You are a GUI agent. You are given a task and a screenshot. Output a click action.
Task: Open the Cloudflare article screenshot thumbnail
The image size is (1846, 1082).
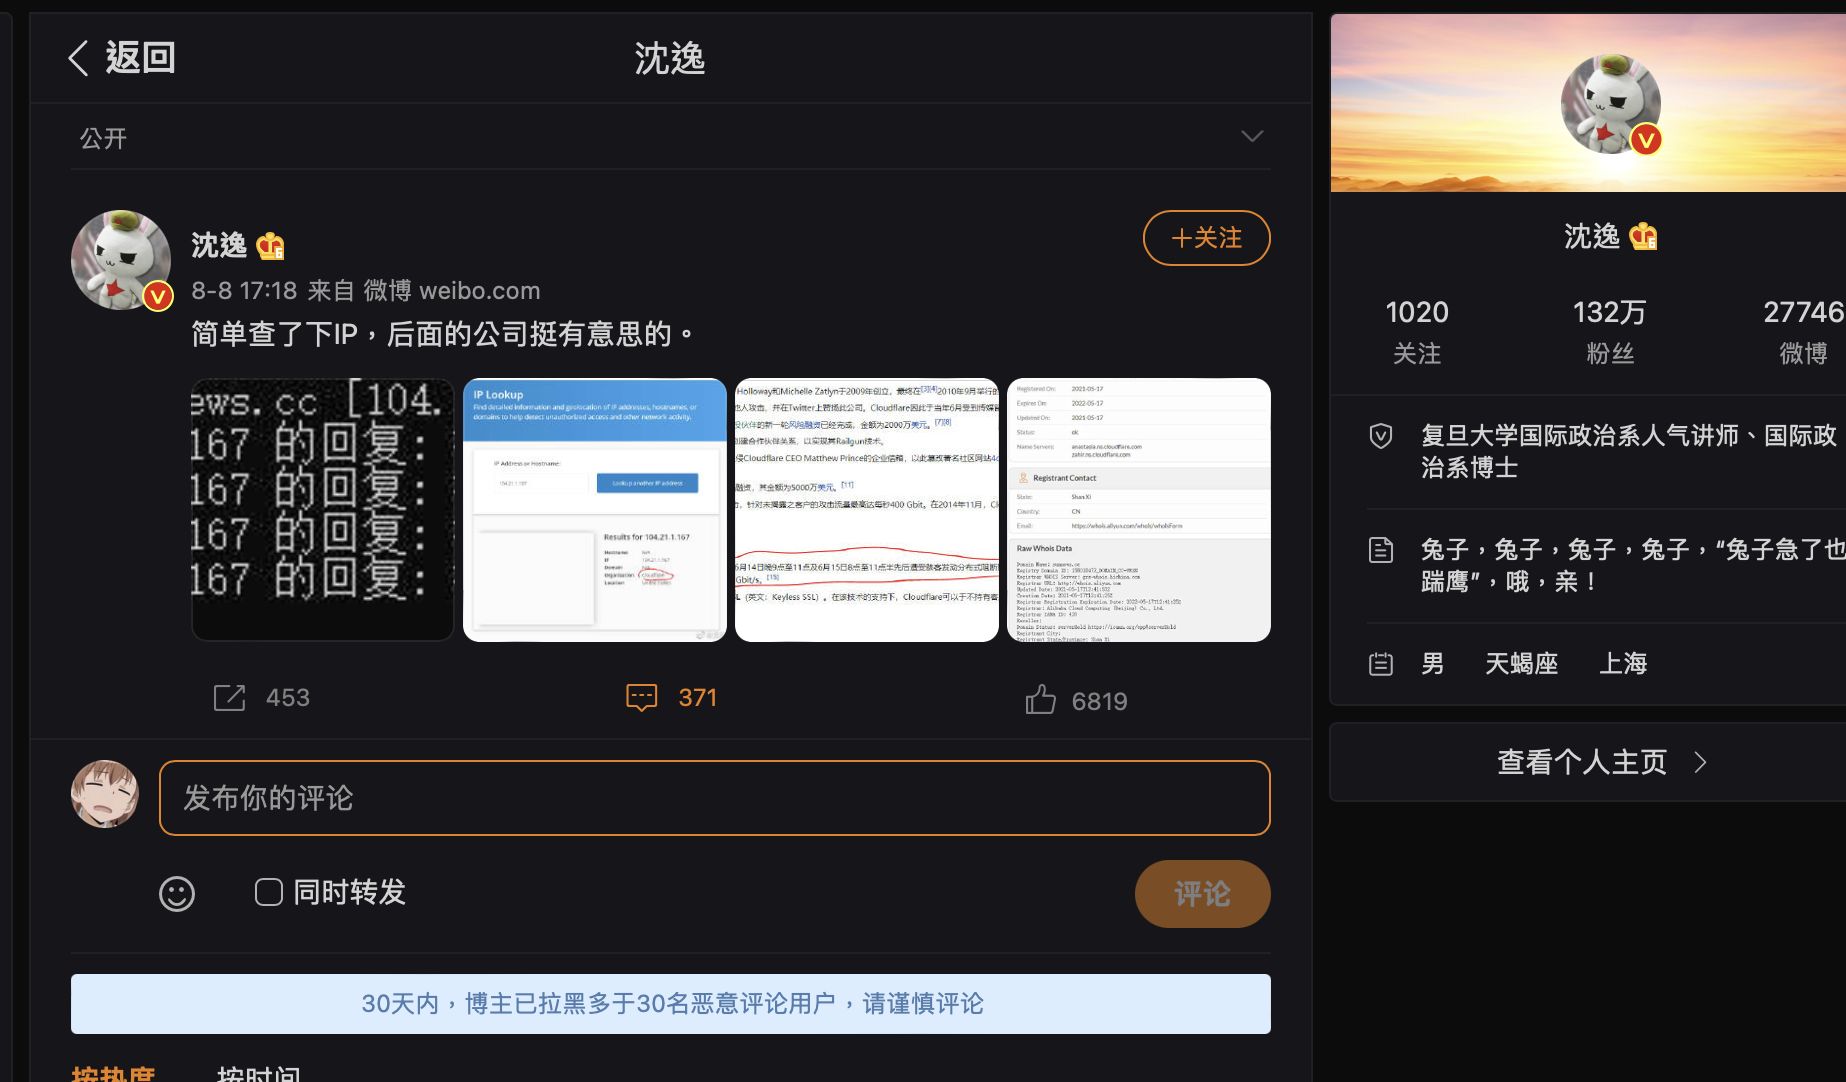866,510
